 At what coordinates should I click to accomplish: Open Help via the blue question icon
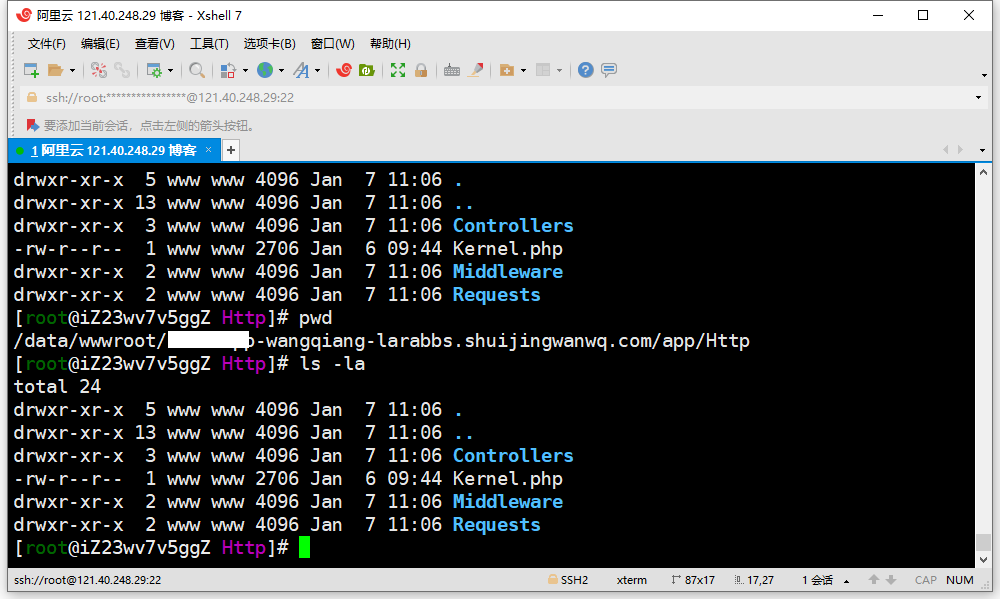(x=586, y=70)
